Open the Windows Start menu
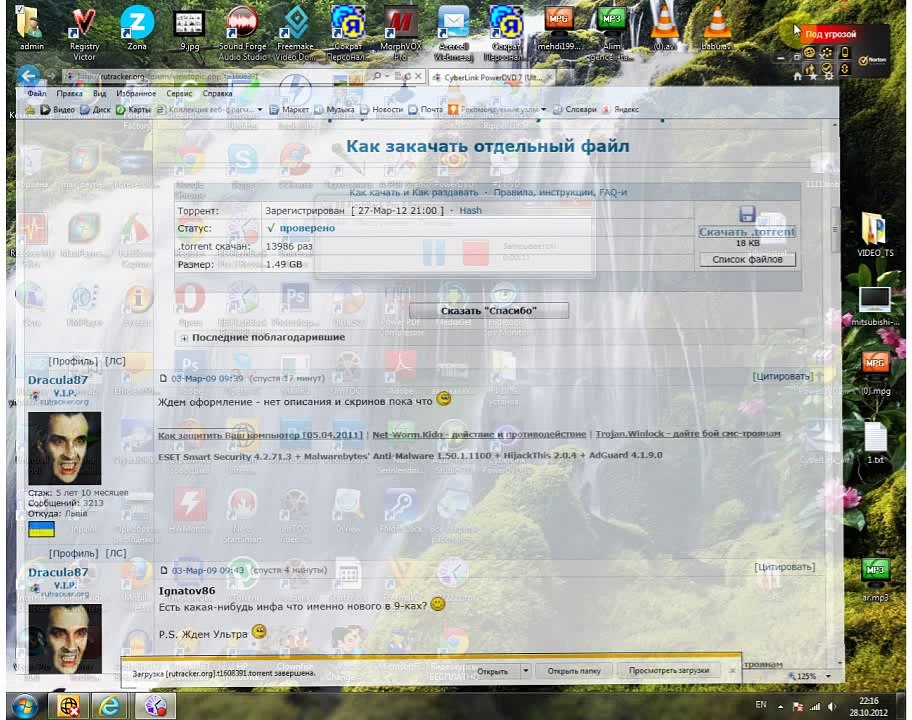The height and width of the screenshot is (720, 912). tap(24, 706)
